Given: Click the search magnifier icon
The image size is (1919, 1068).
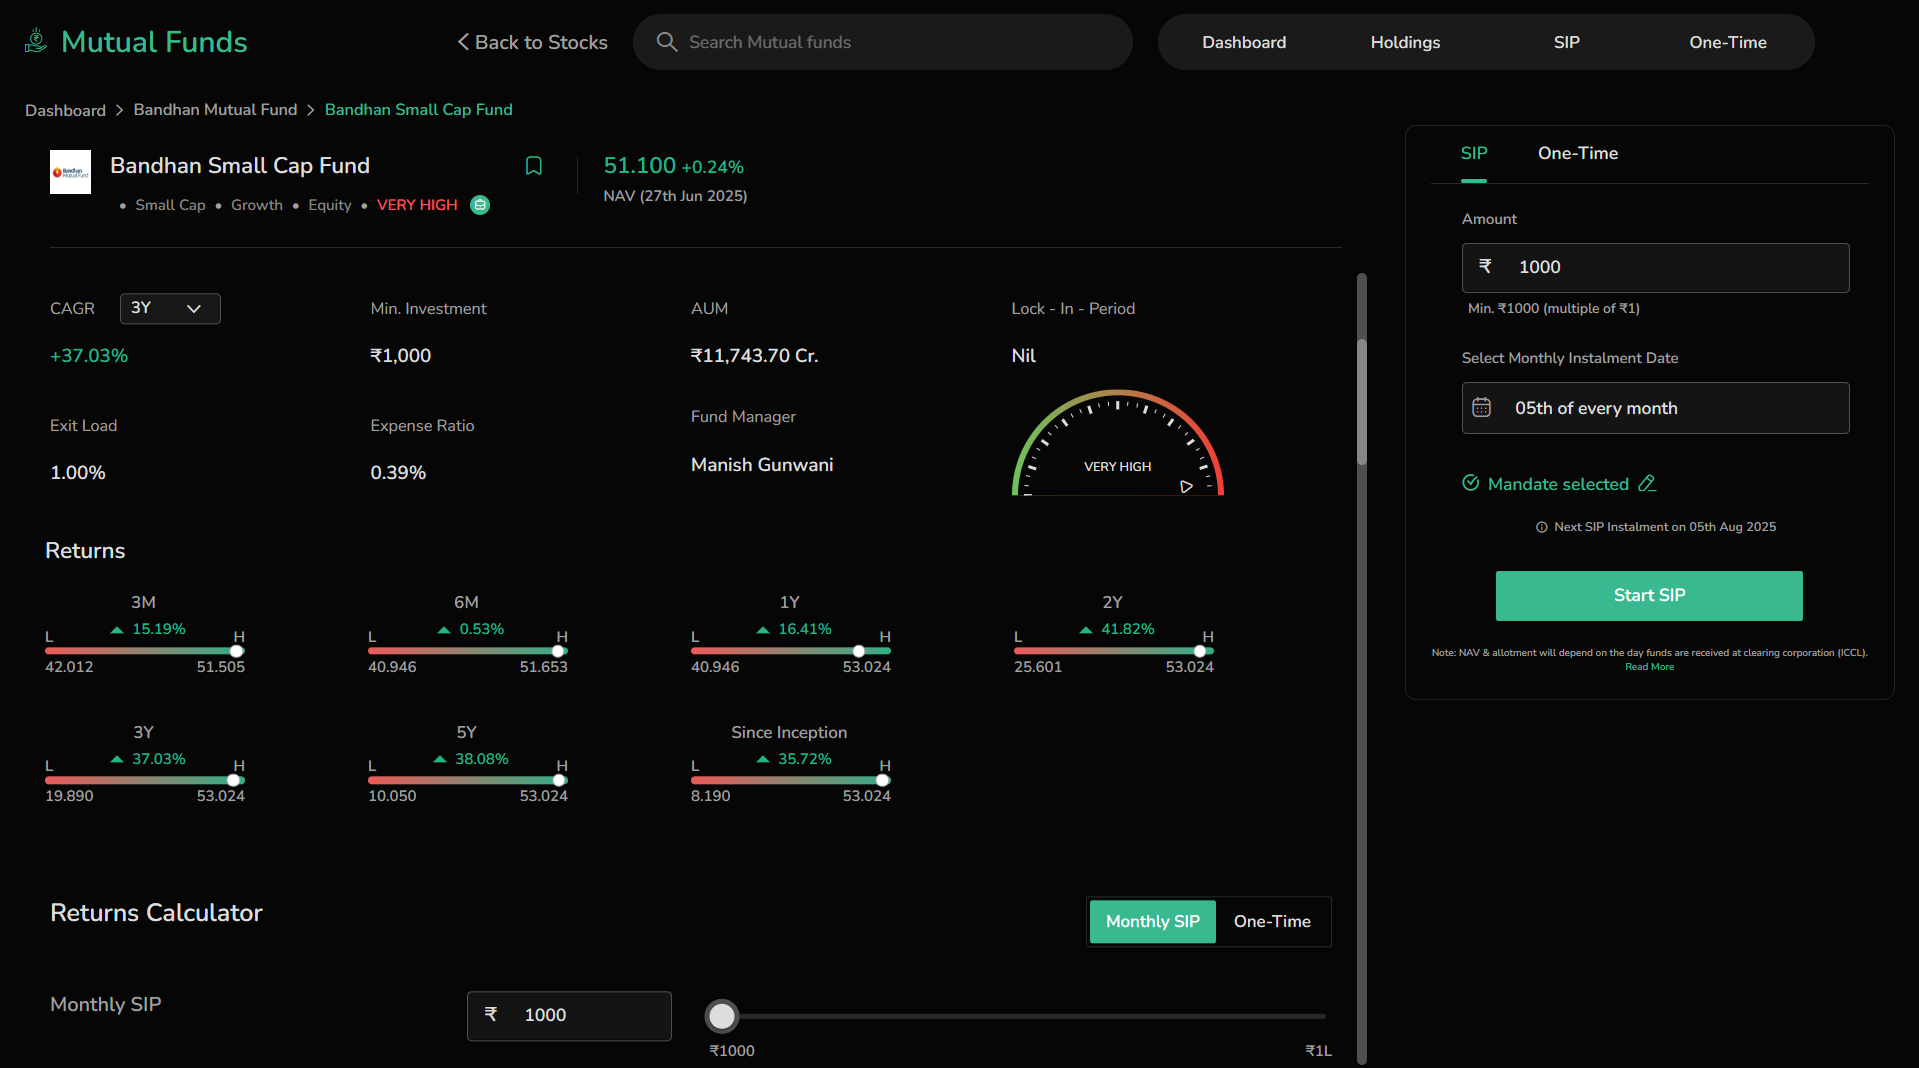Looking at the screenshot, I should (x=666, y=42).
